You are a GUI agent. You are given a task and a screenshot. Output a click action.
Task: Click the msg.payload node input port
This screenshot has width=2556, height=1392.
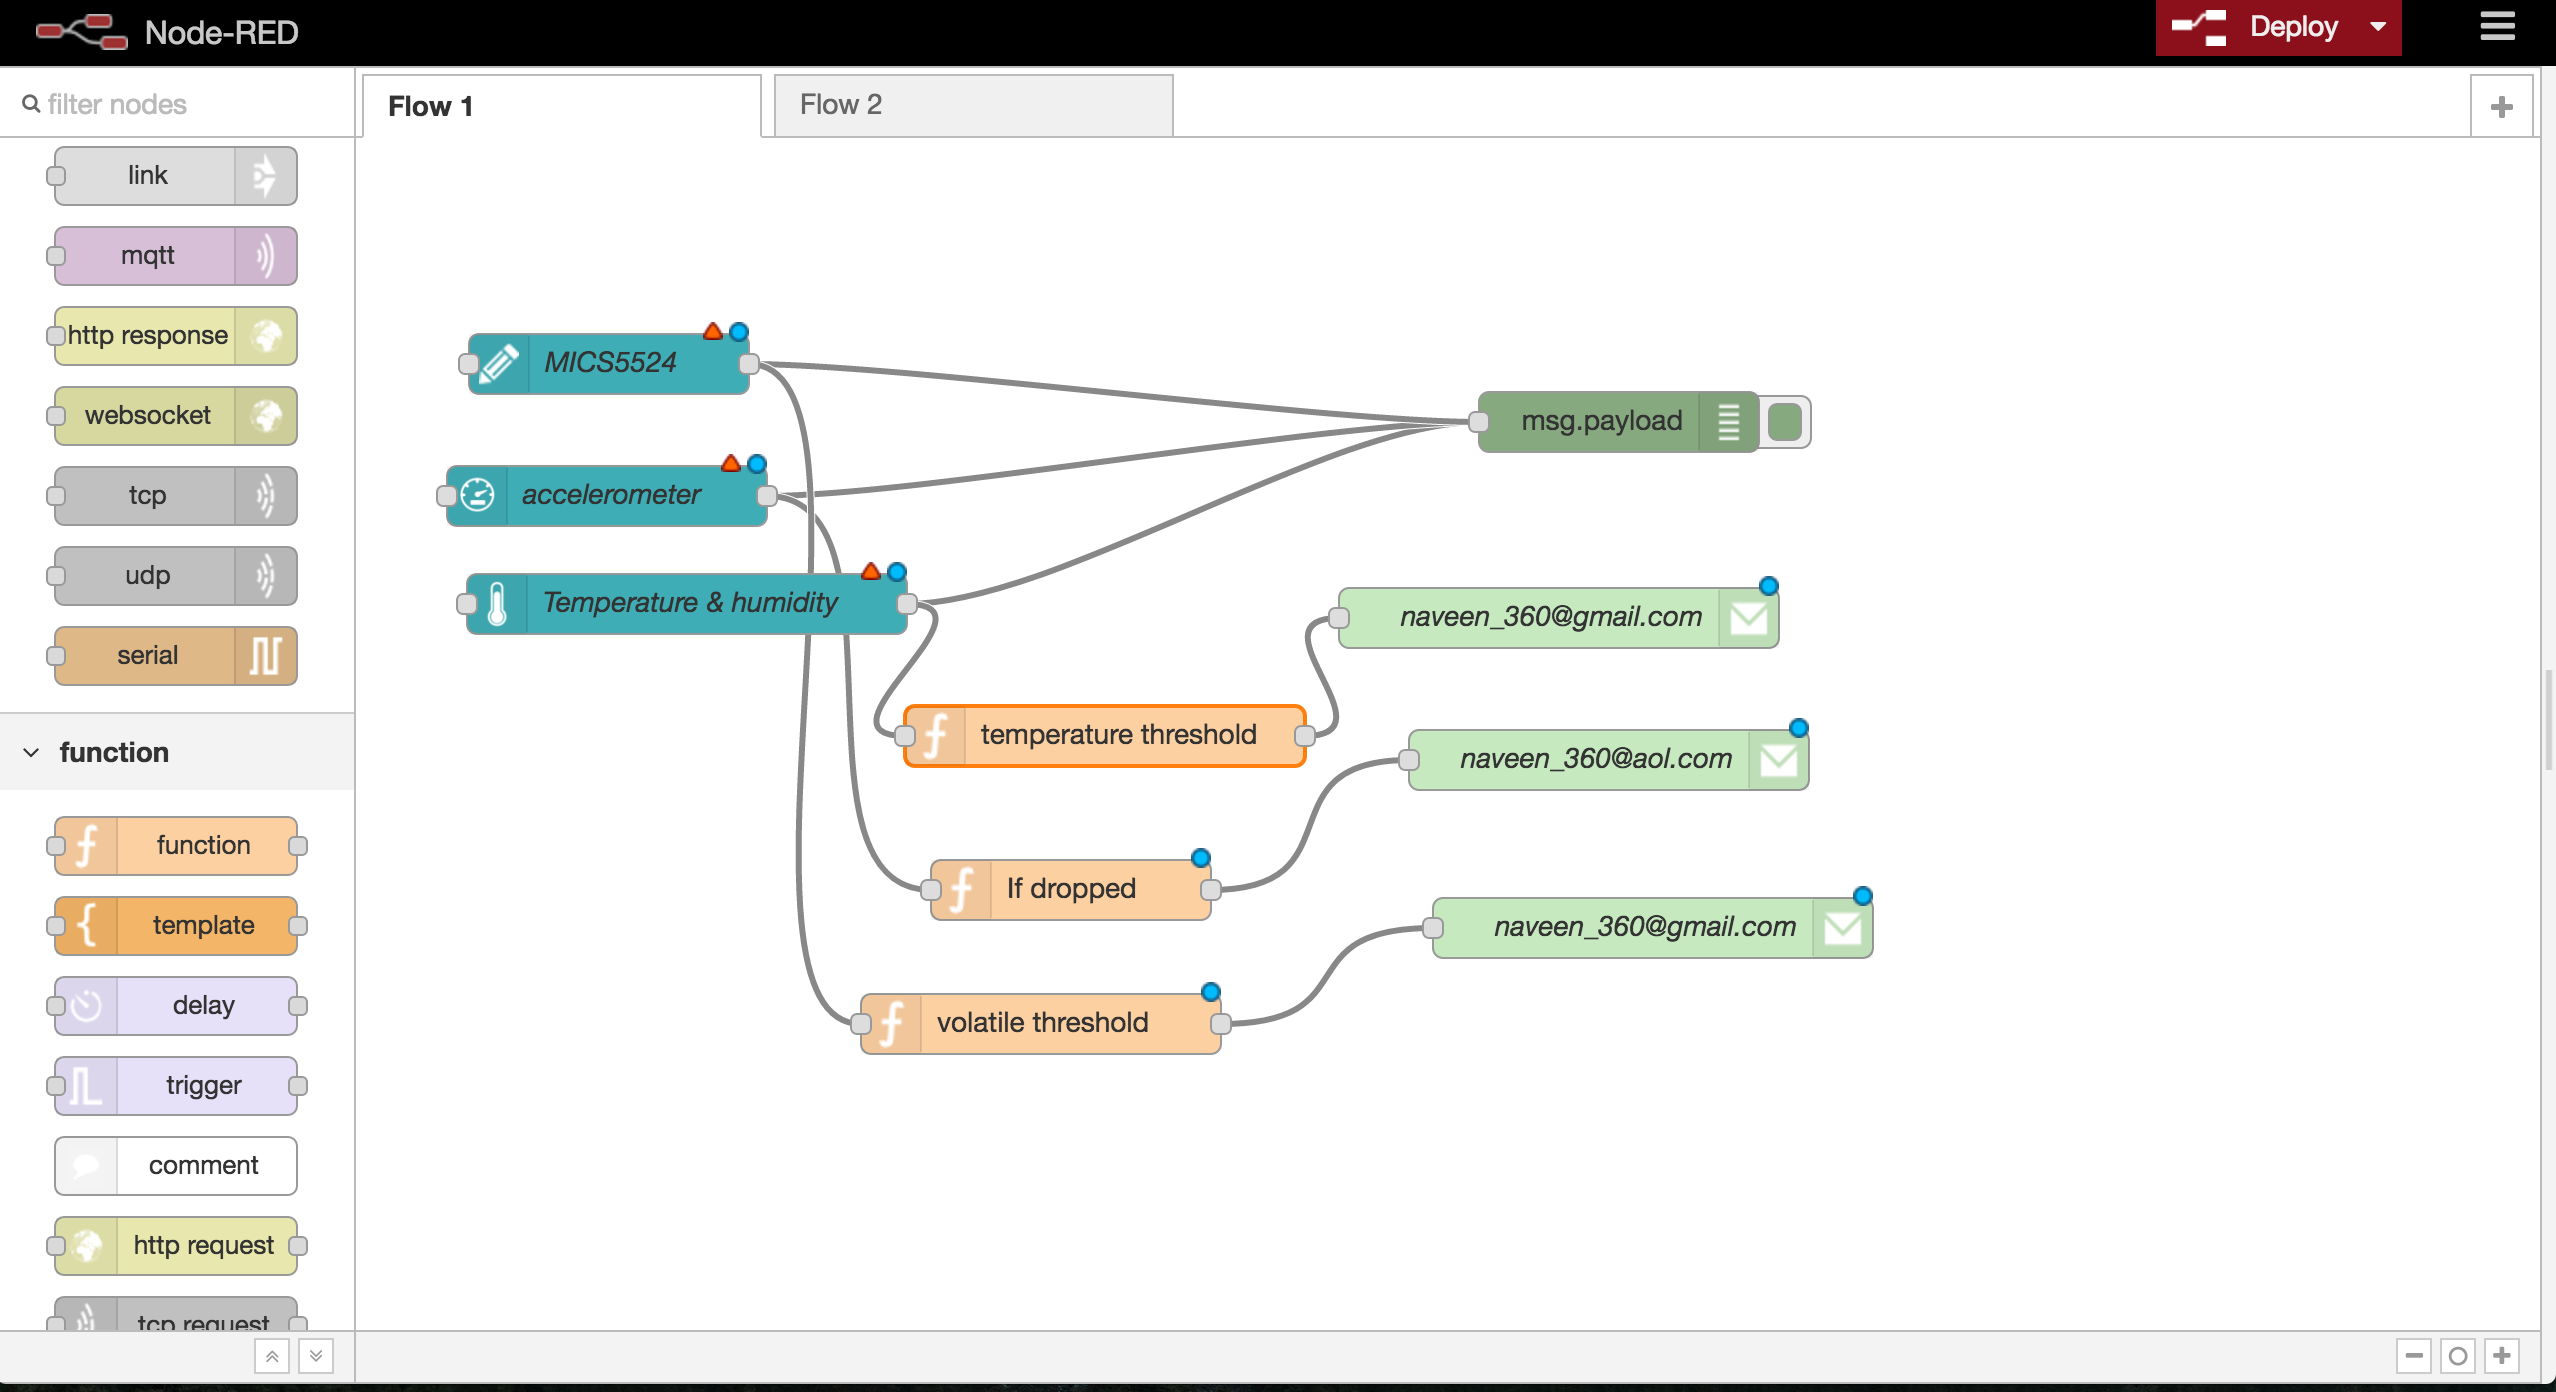point(1479,421)
